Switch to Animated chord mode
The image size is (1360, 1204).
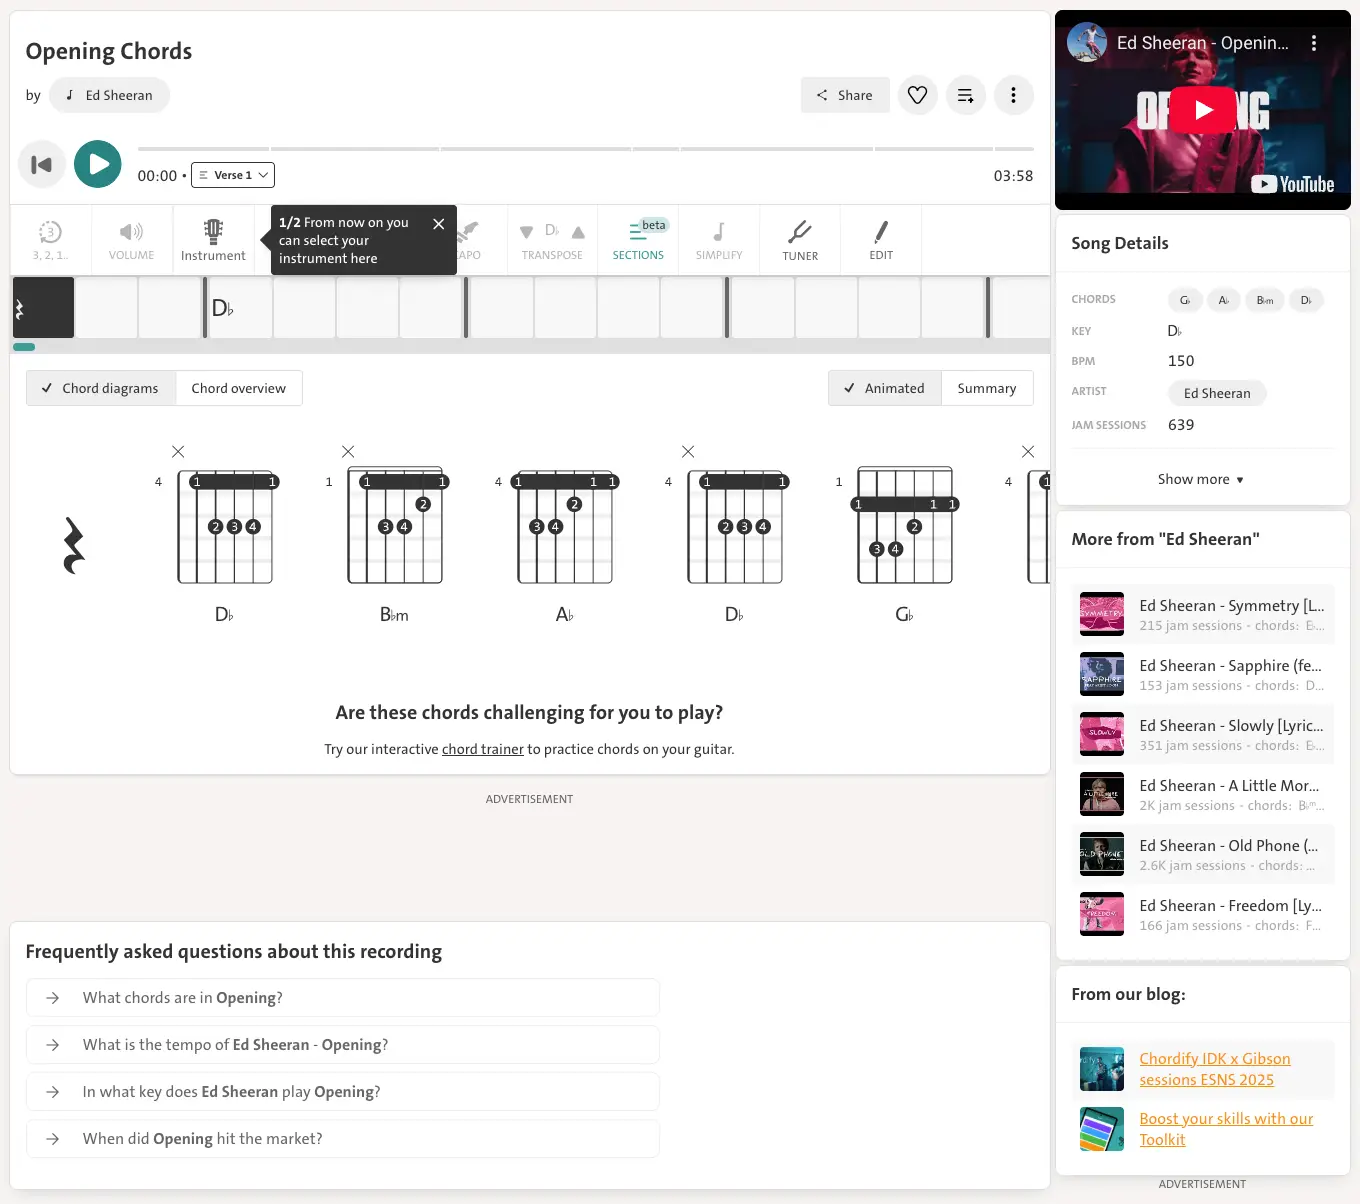(x=885, y=388)
